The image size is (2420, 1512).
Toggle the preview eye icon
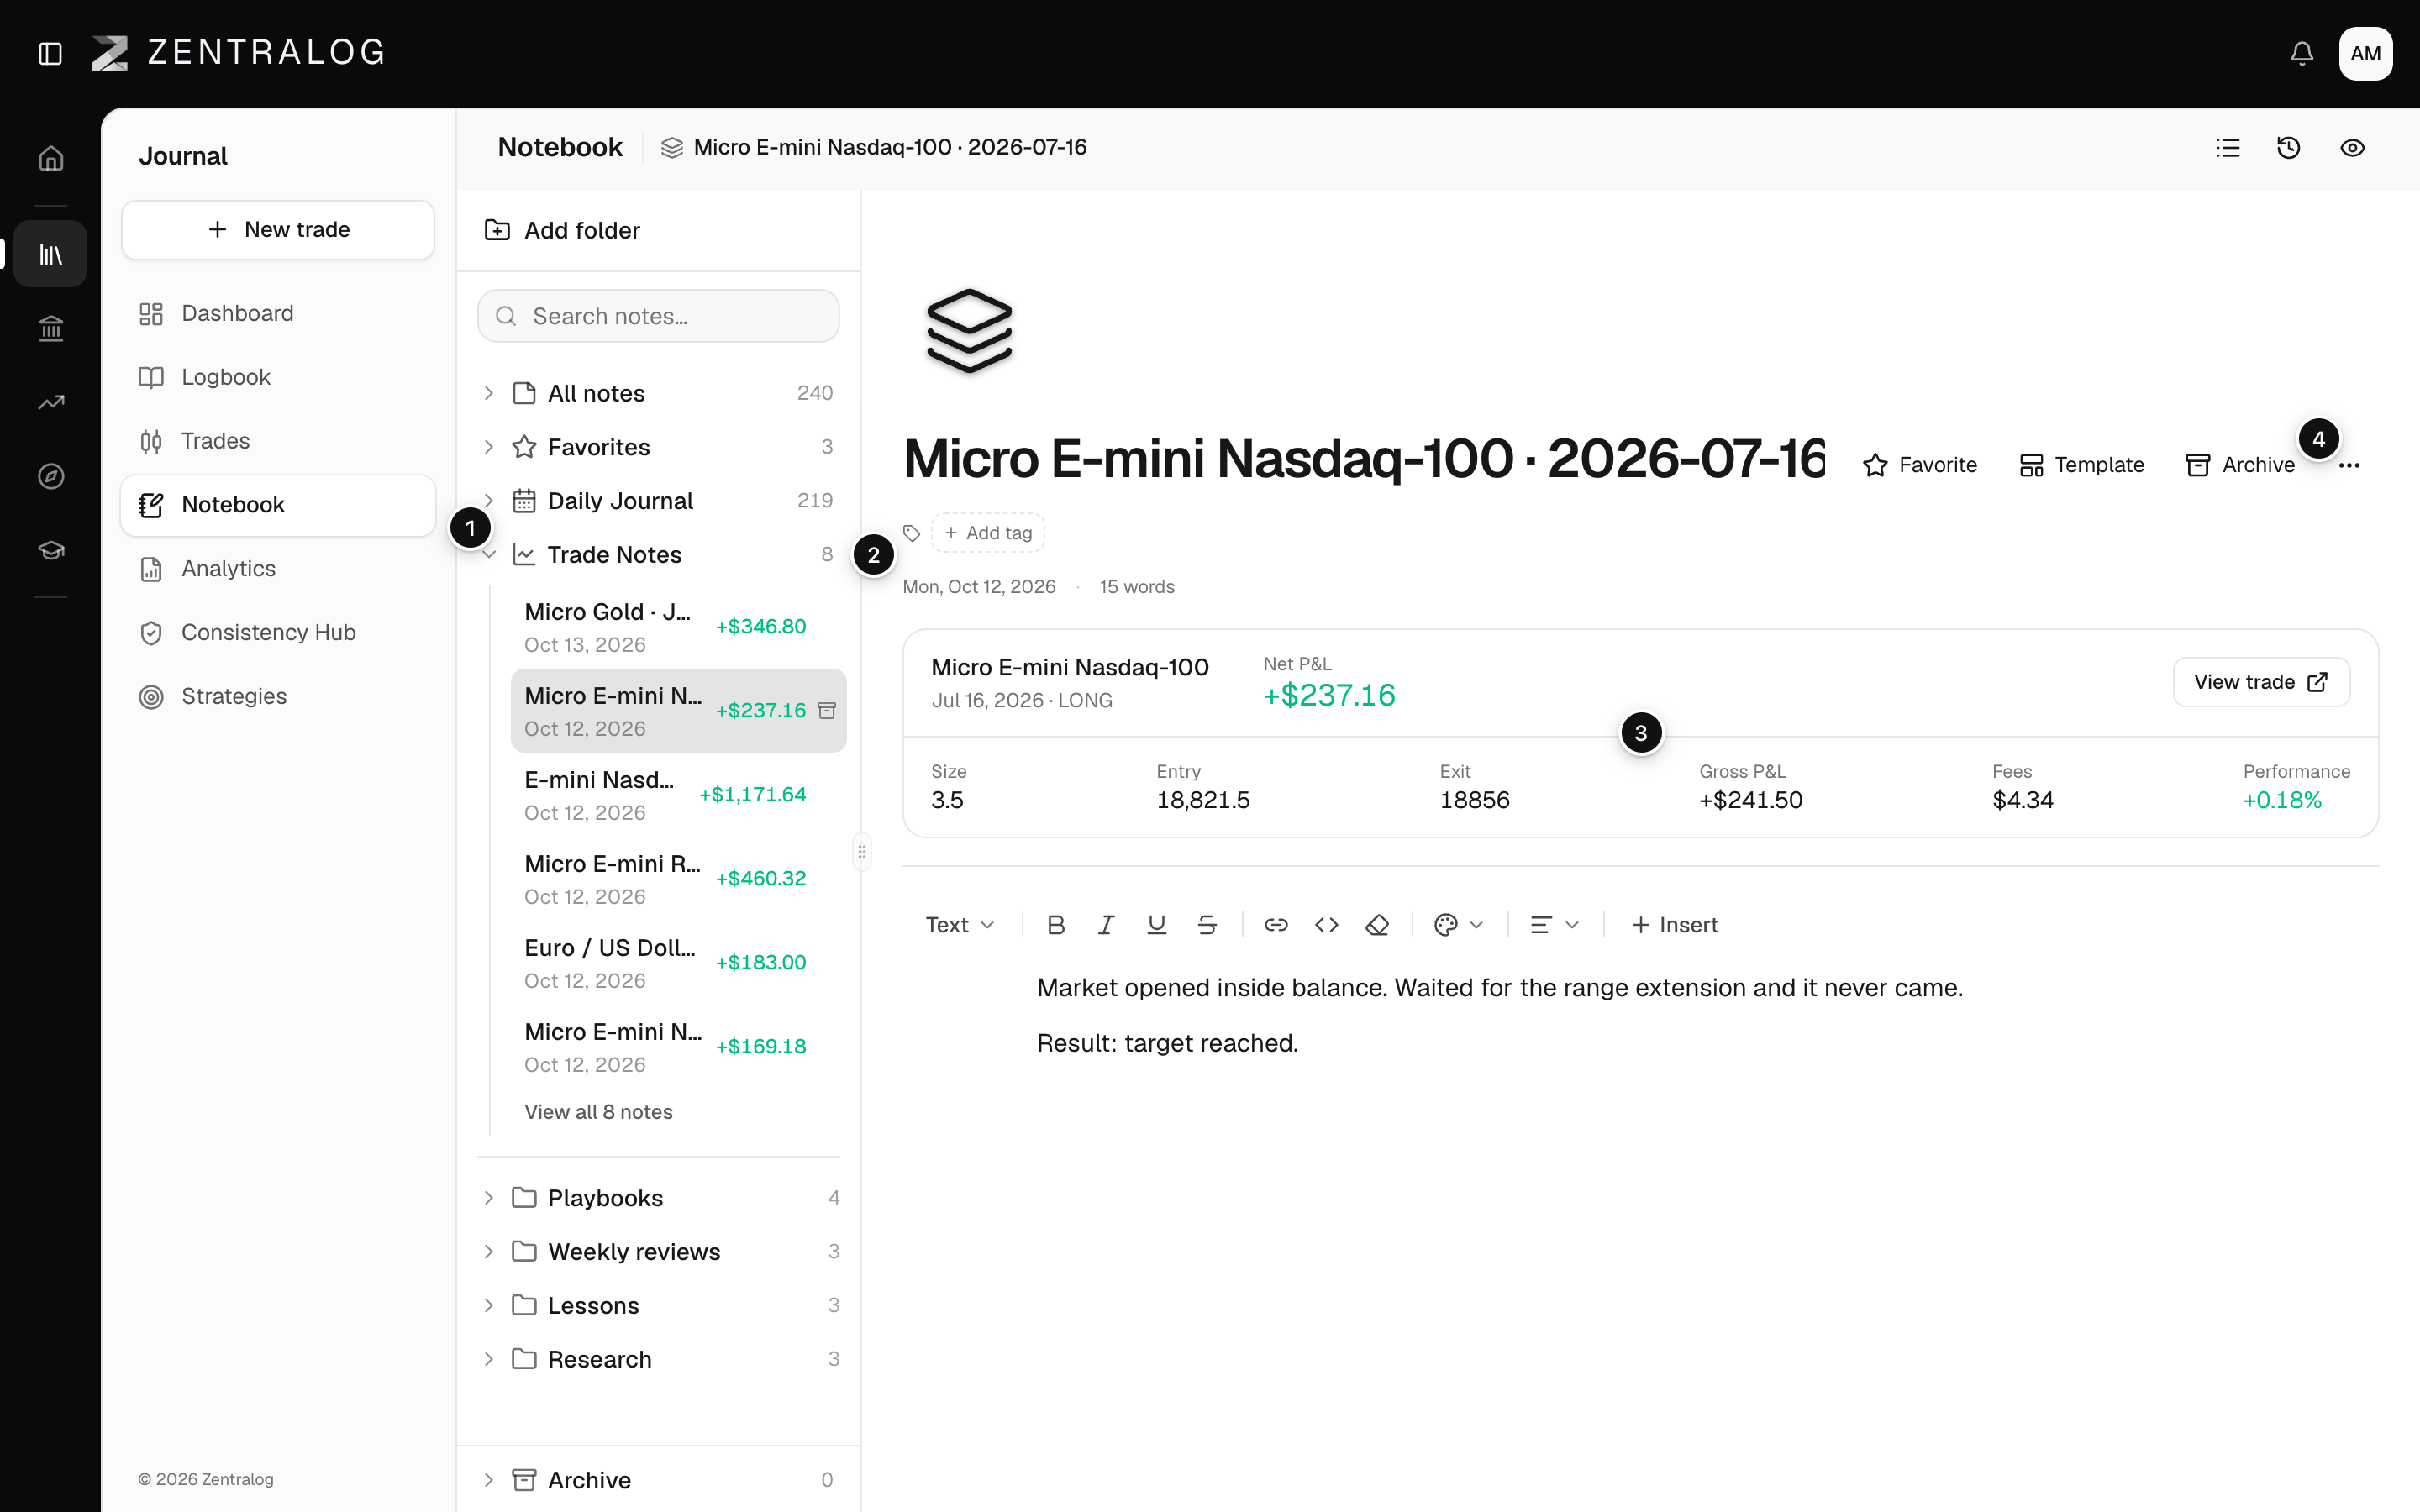tap(2353, 148)
